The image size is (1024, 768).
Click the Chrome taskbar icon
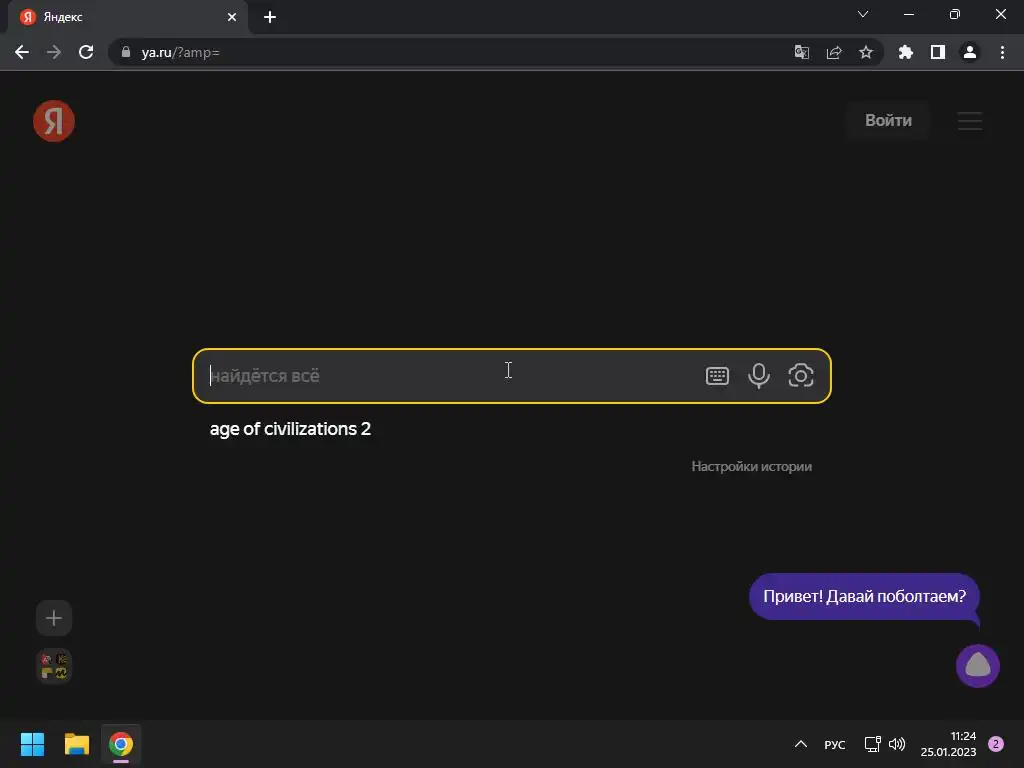point(121,744)
